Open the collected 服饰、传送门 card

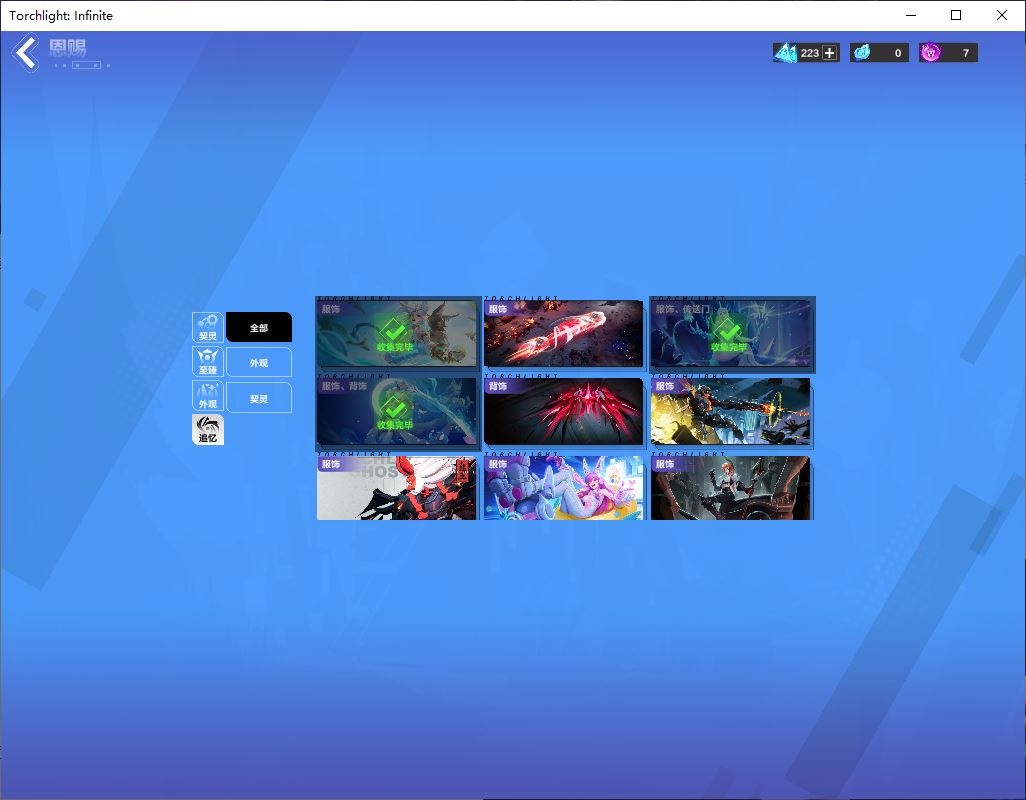point(731,334)
